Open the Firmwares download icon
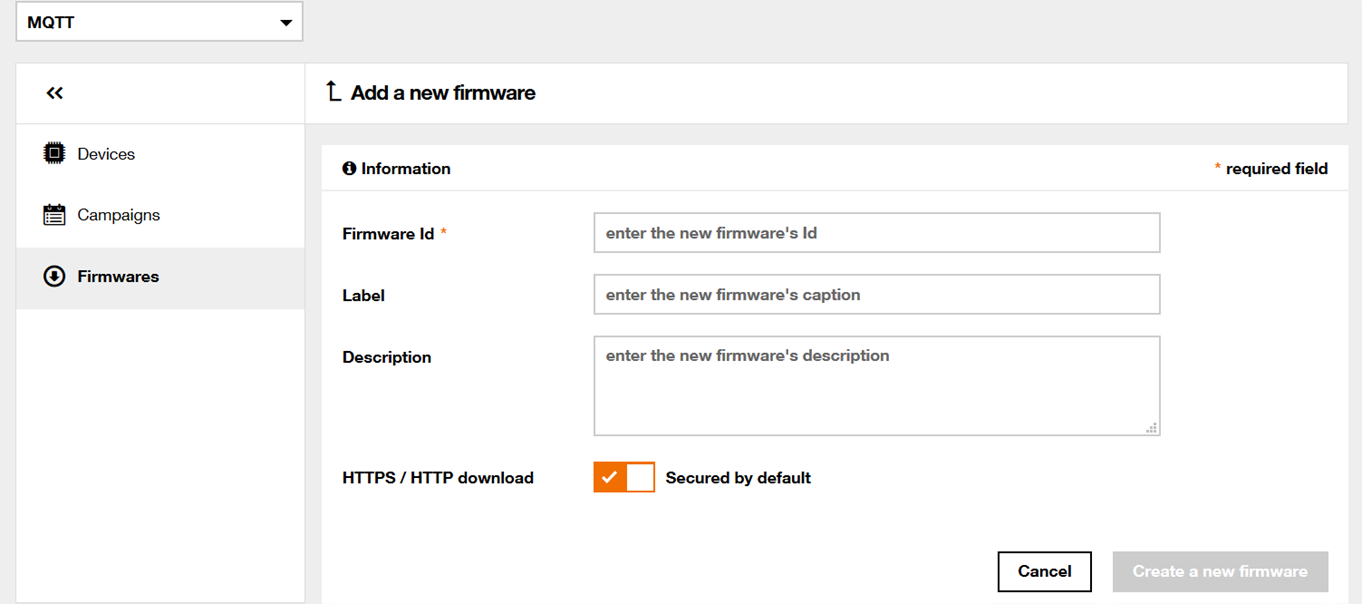1362x604 pixels. pyautogui.click(x=54, y=276)
